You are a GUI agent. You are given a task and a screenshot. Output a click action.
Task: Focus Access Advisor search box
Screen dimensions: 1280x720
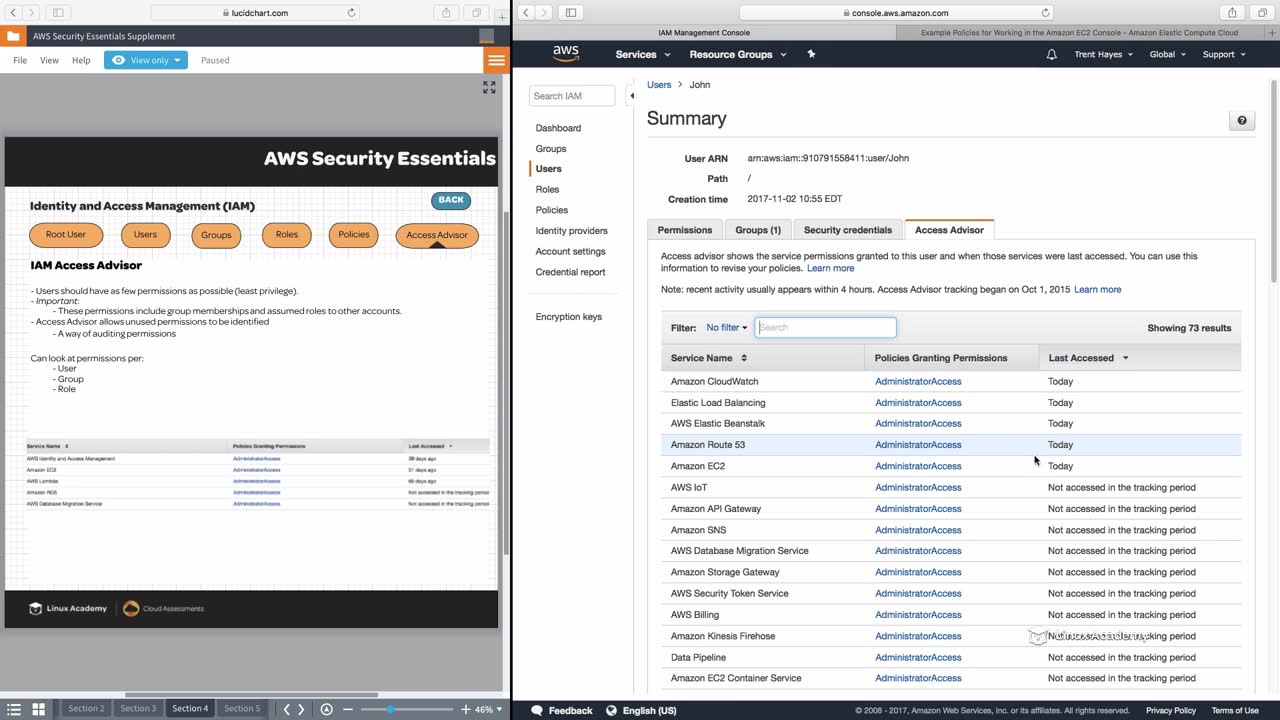click(x=825, y=327)
